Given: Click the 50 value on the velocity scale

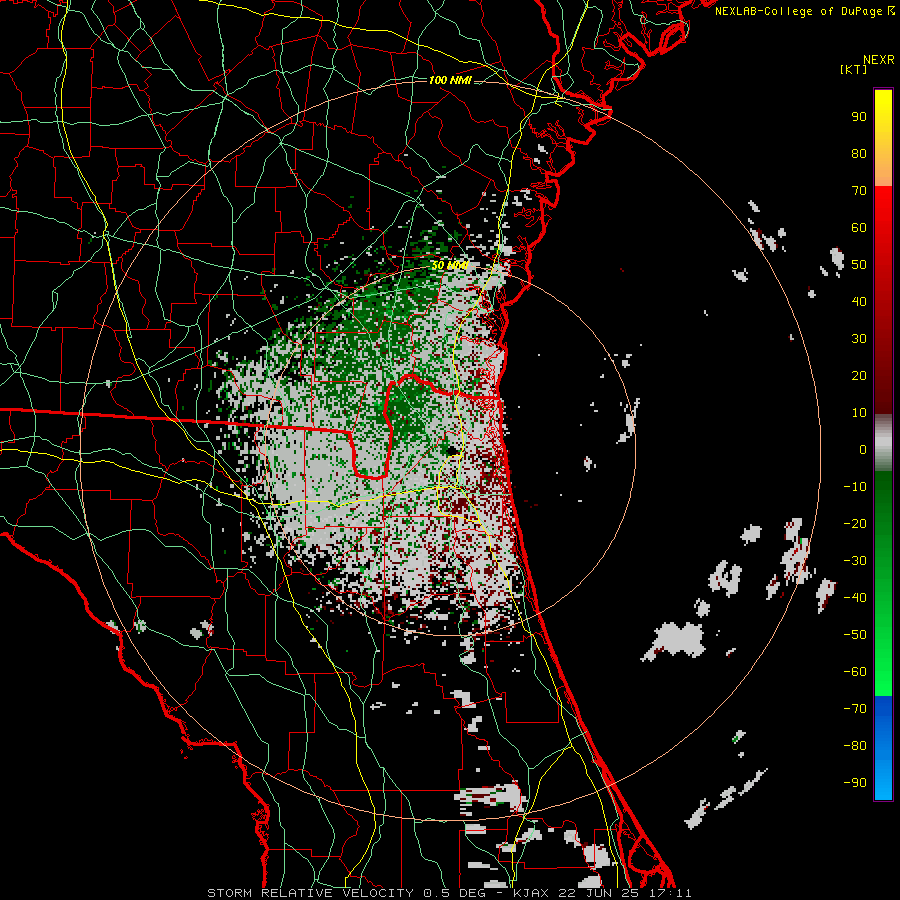Looking at the screenshot, I should (x=859, y=265).
